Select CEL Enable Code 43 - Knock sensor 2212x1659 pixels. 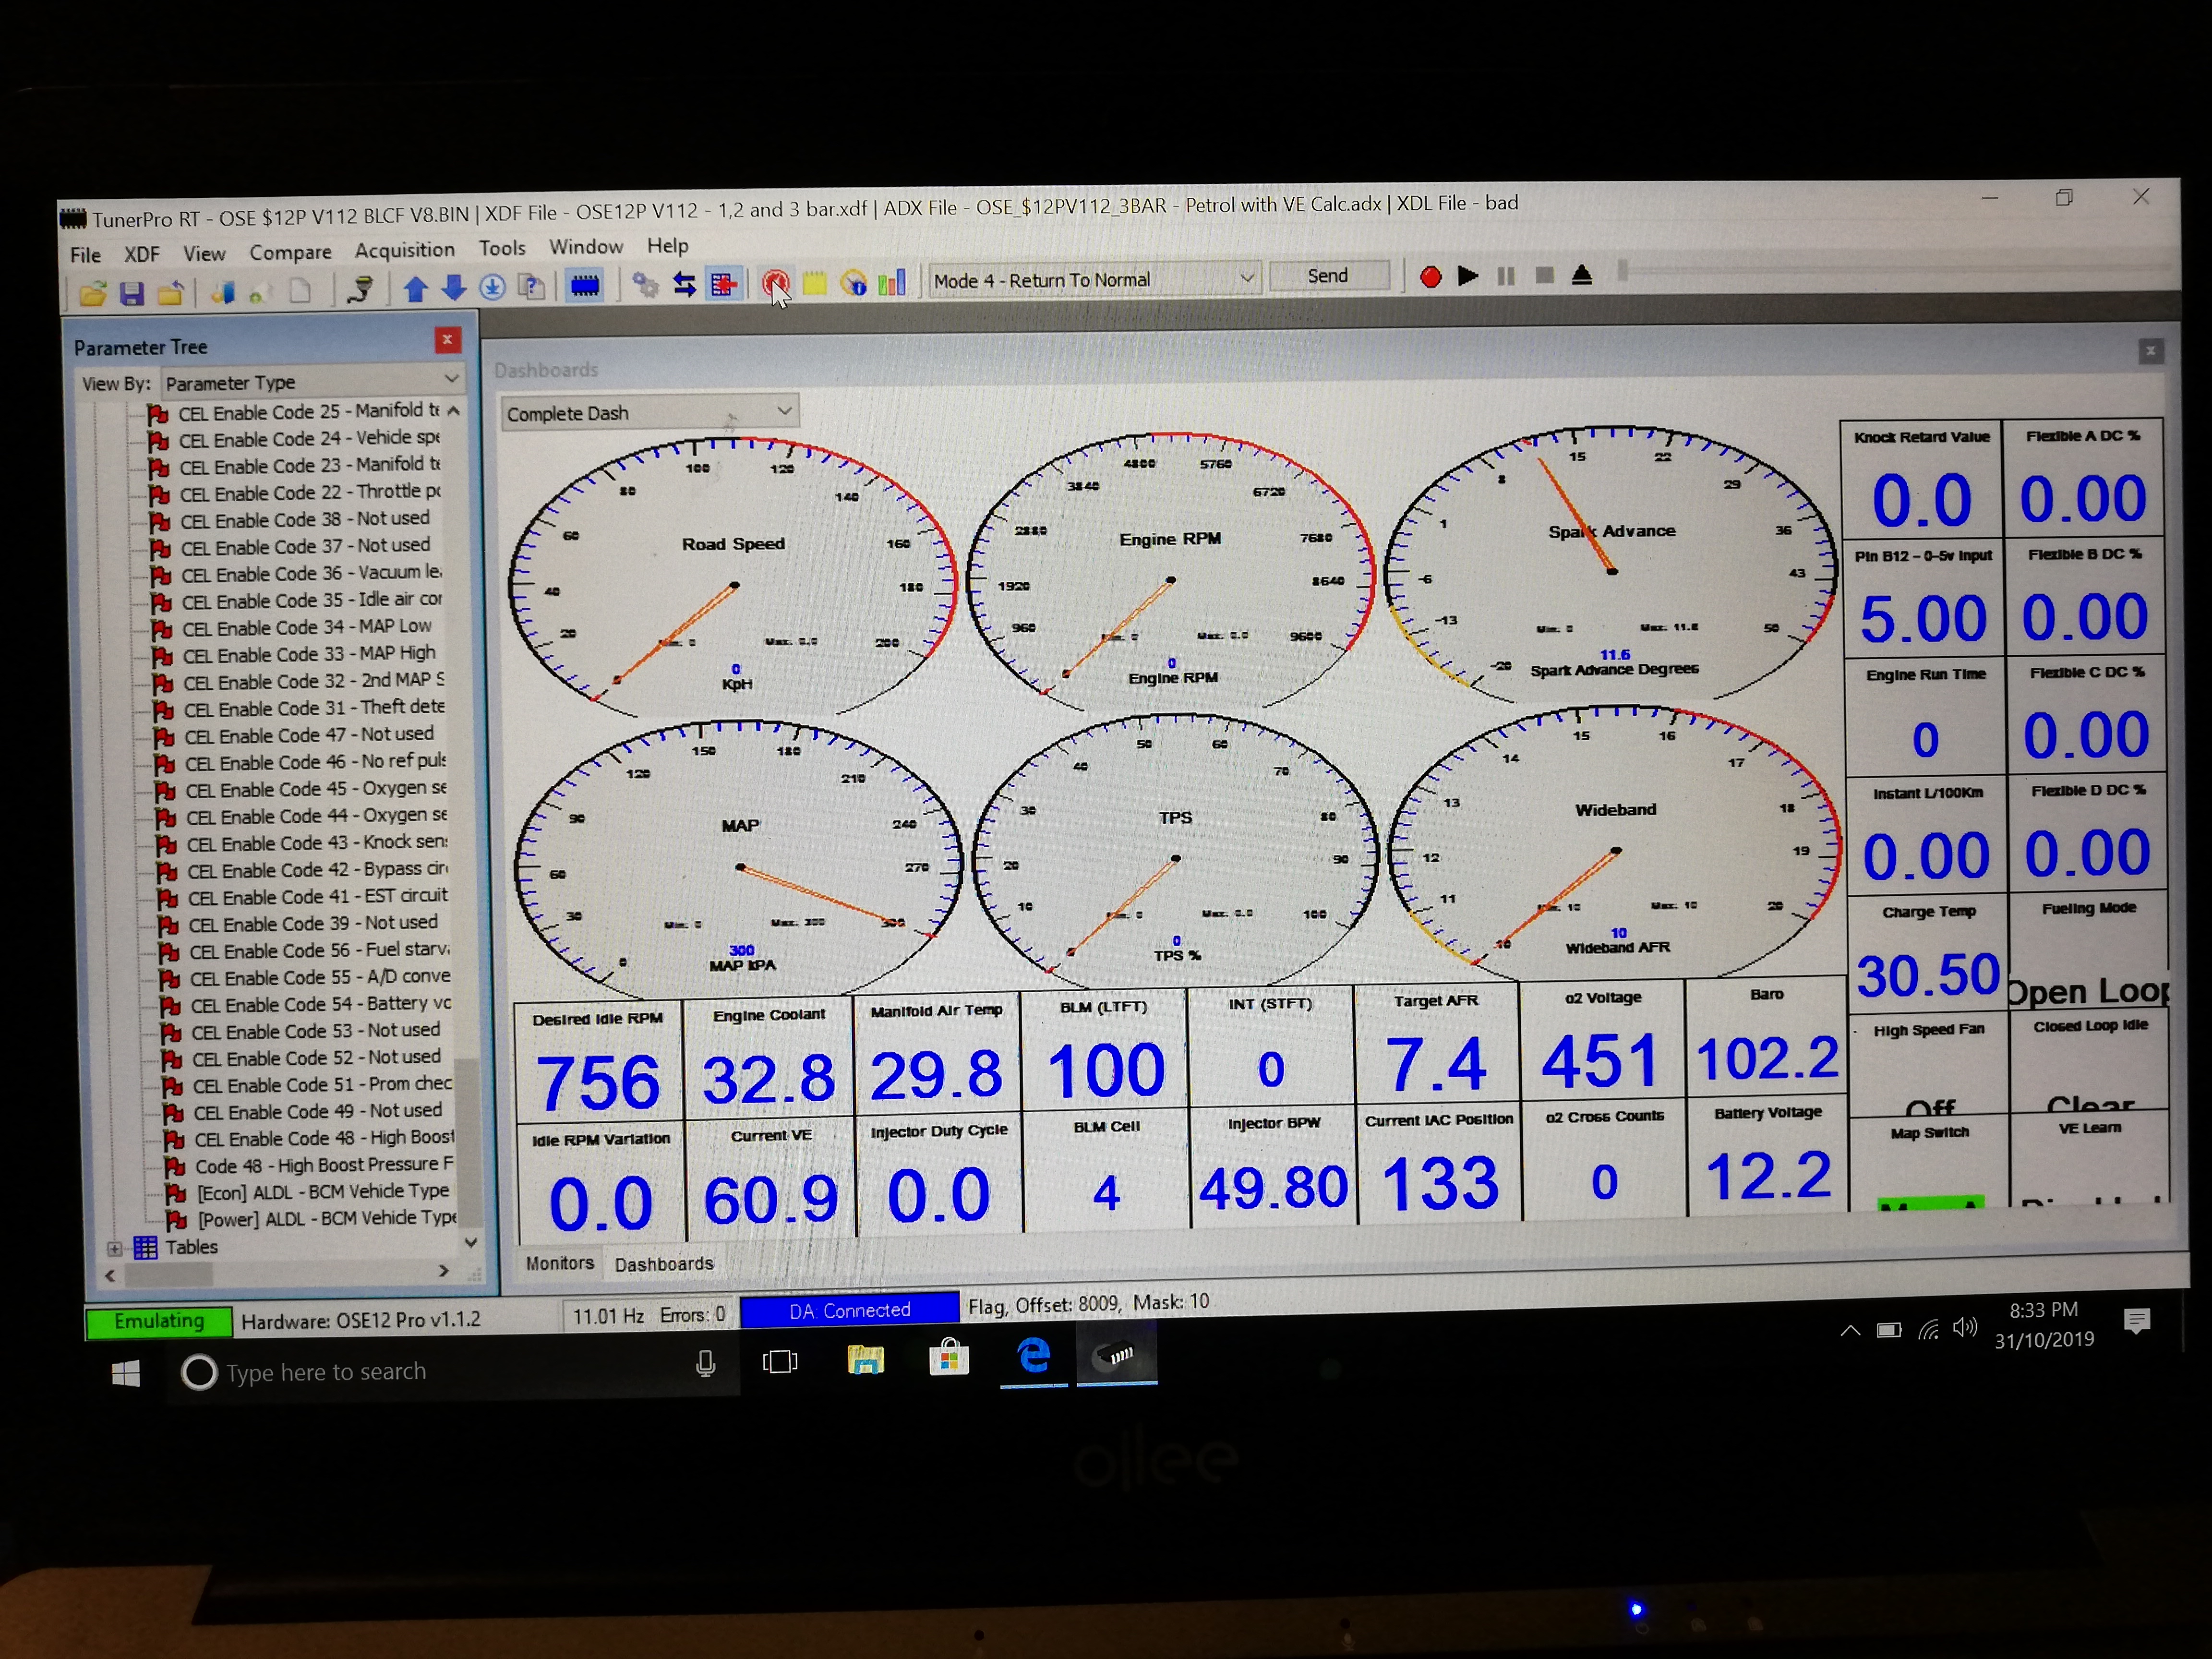[x=317, y=843]
